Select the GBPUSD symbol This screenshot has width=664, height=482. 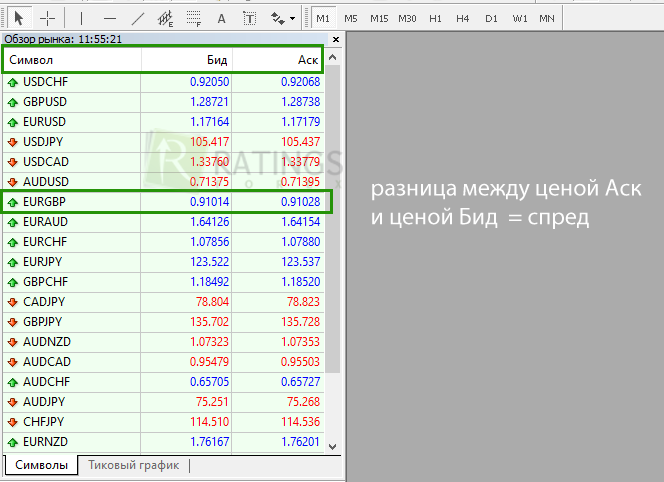45,102
